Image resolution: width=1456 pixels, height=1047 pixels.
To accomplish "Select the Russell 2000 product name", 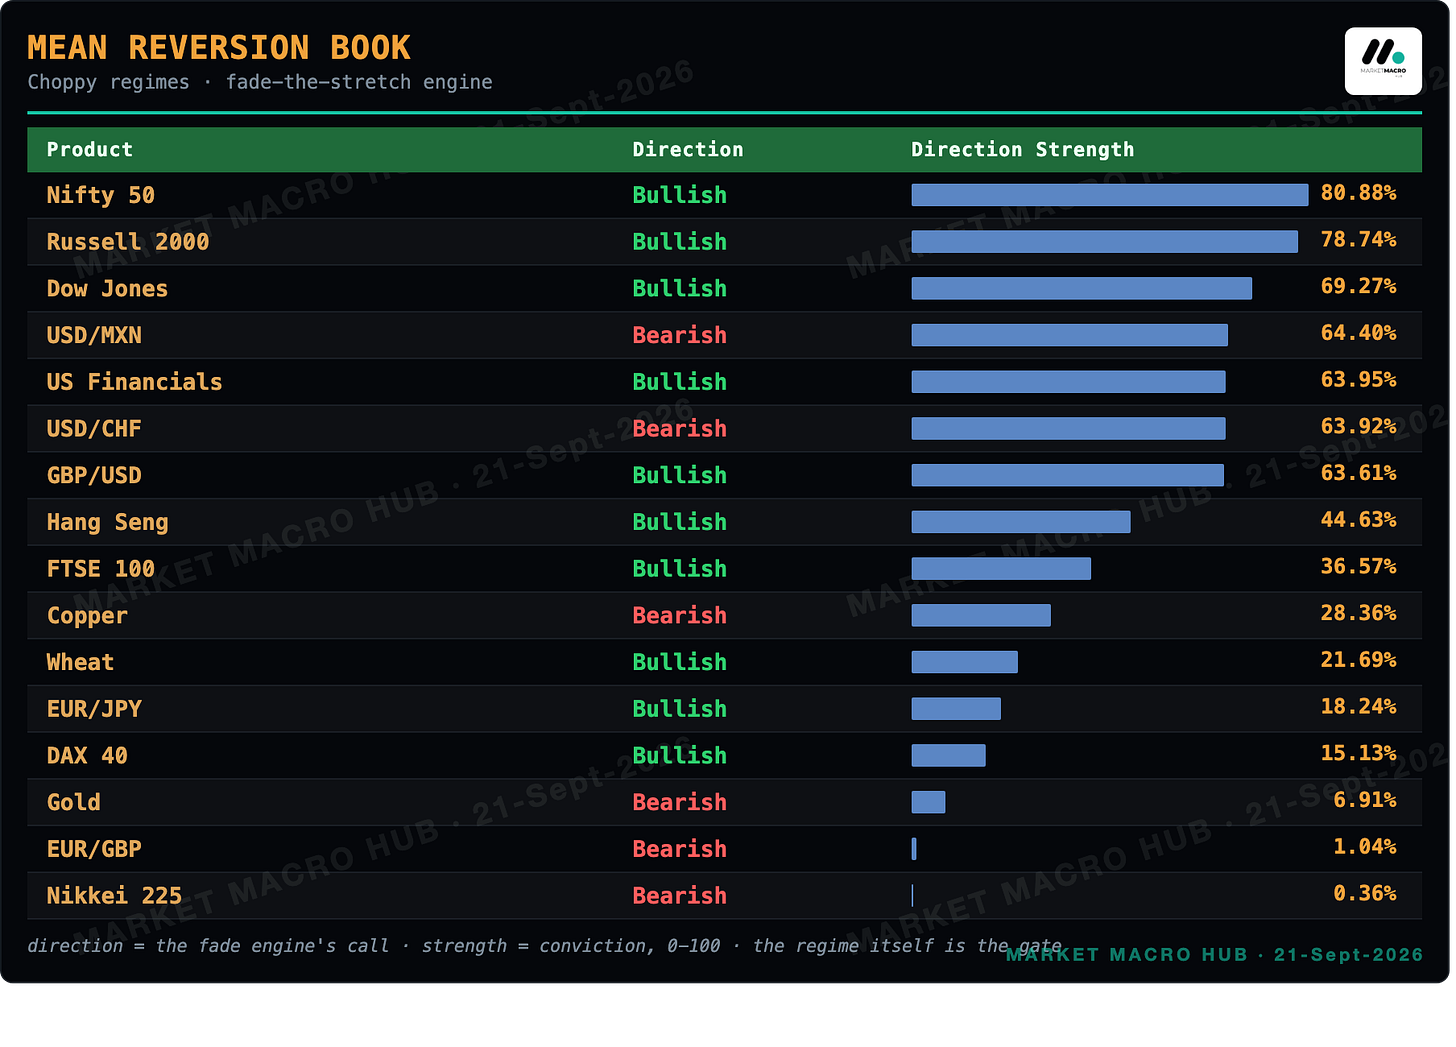I will [128, 242].
